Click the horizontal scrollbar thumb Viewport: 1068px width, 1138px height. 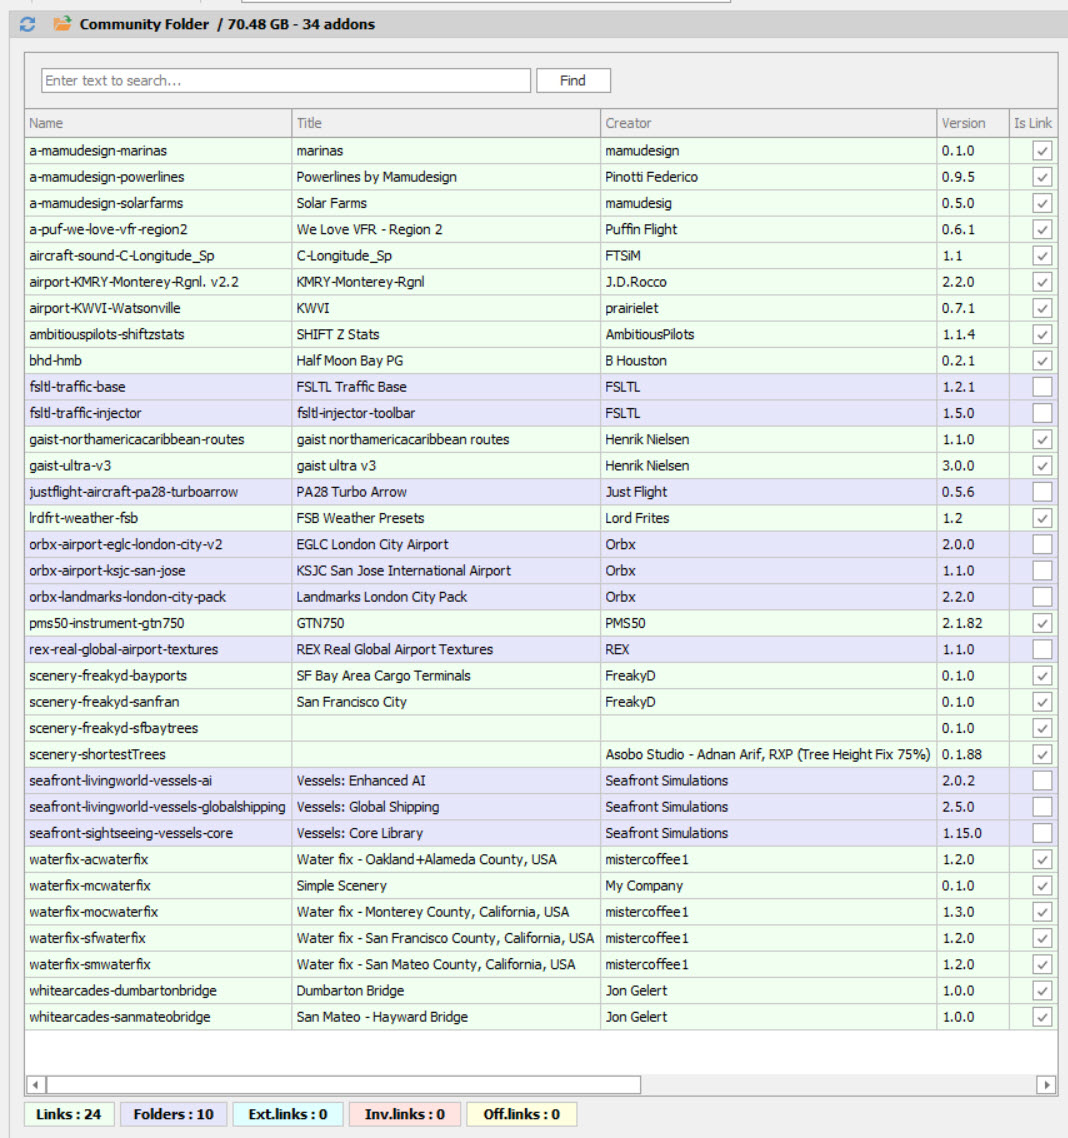(344, 1085)
